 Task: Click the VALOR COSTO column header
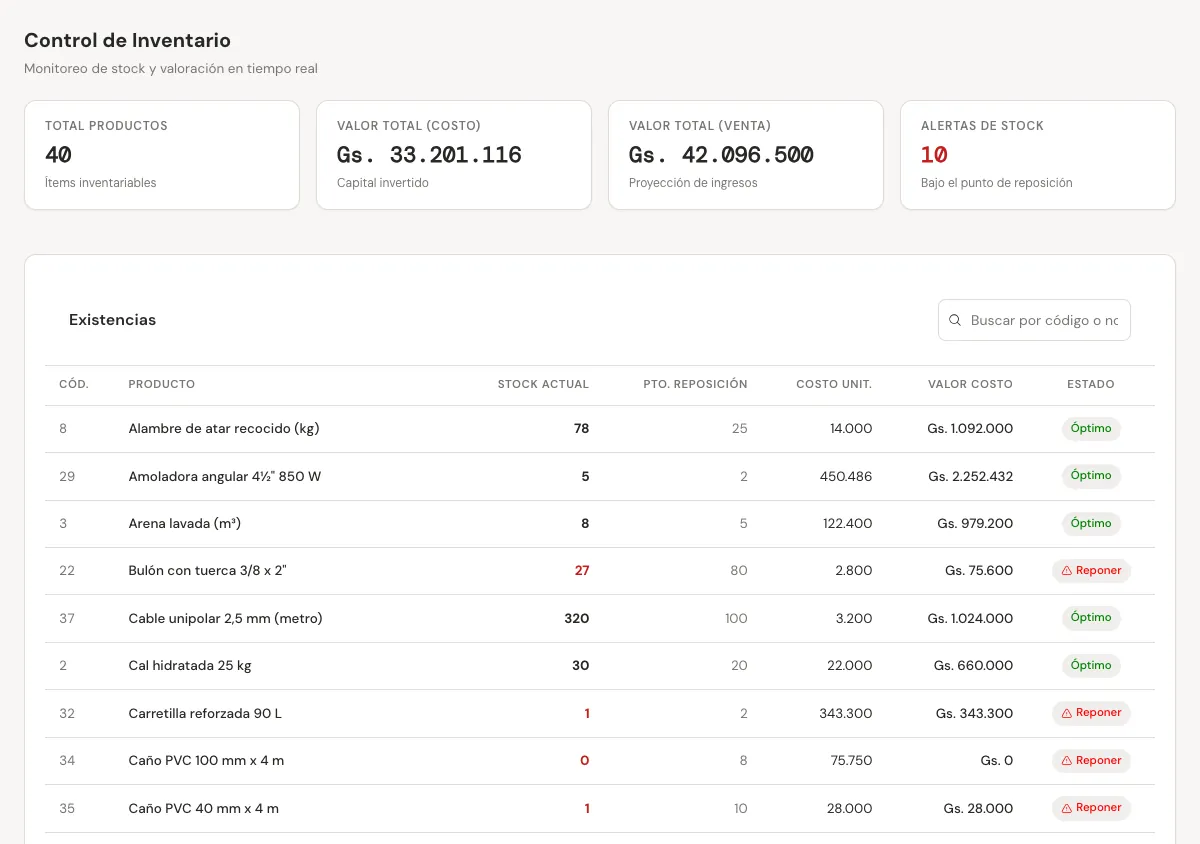click(x=970, y=384)
